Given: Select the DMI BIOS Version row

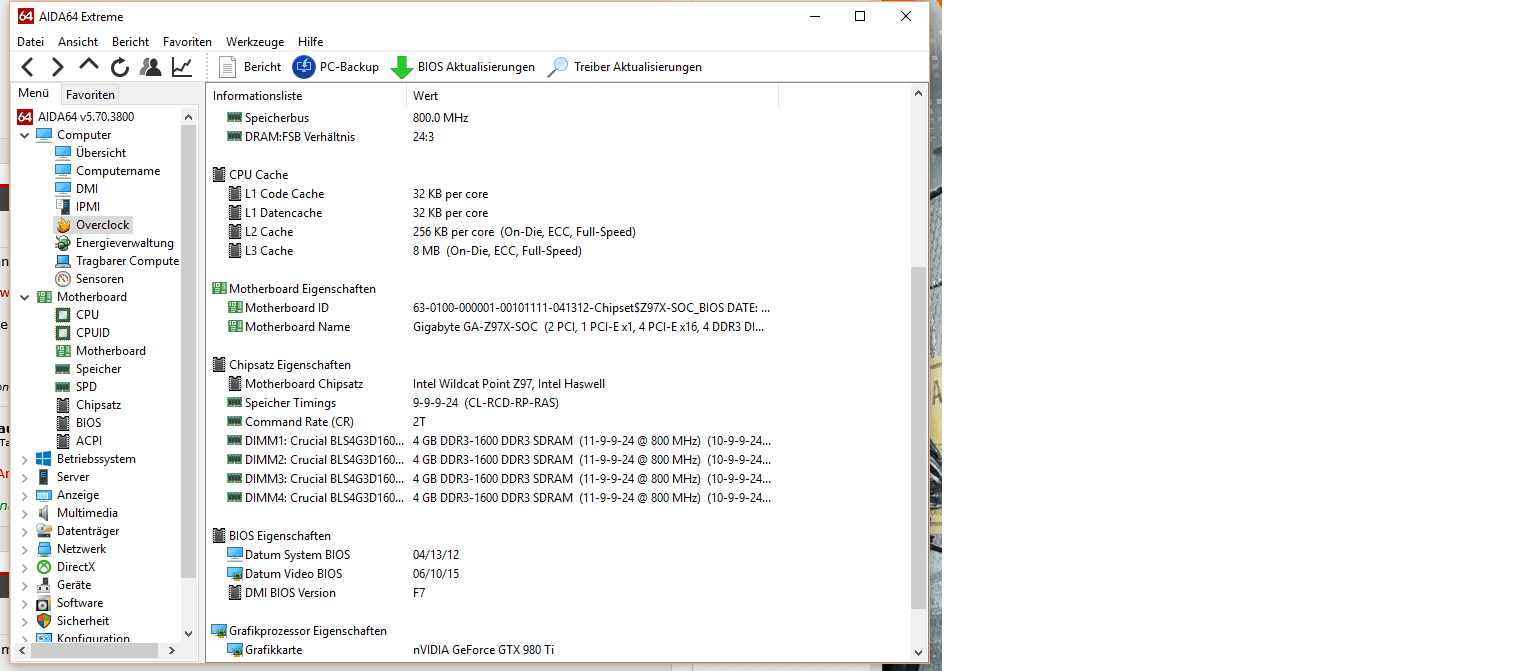Looking at the screenshot, I should coord(490,593).
